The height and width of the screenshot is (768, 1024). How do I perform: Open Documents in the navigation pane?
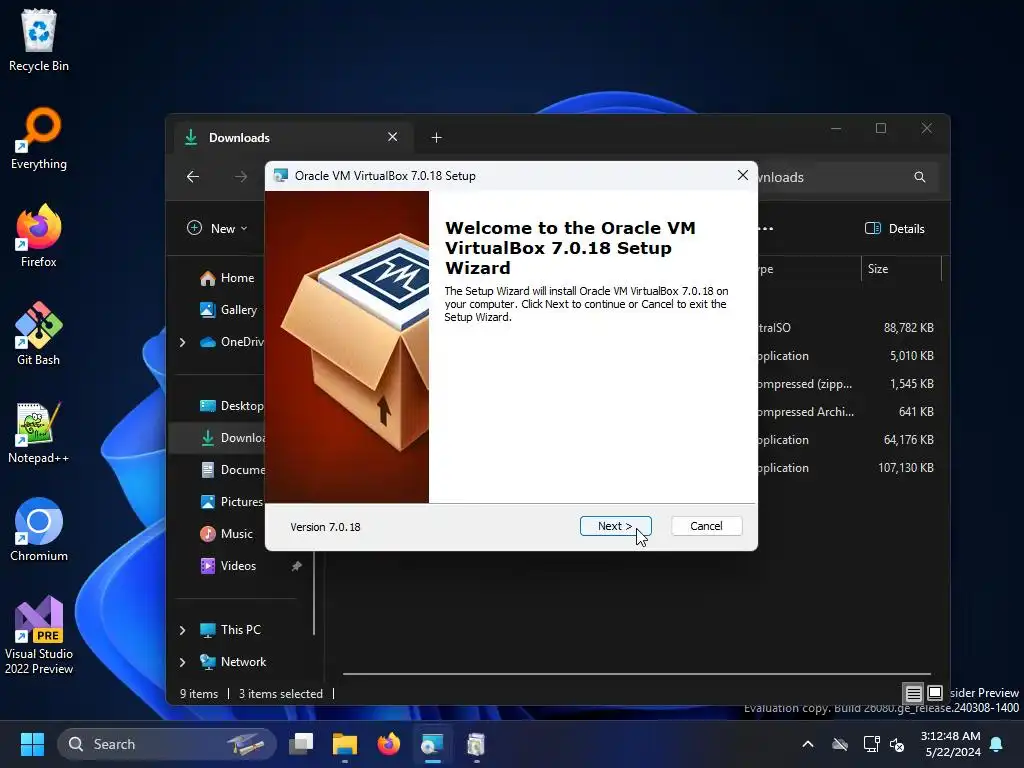232,470
